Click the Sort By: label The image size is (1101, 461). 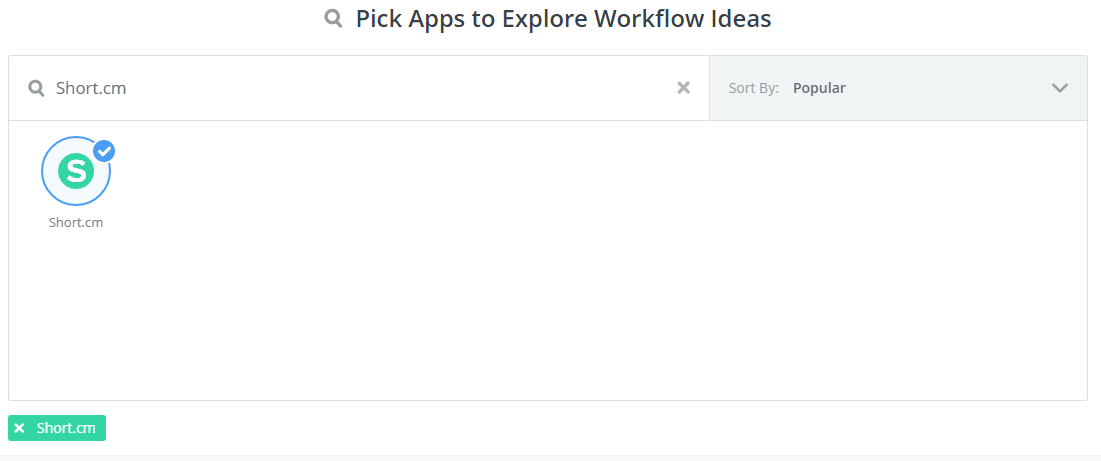(x=753, y=88)
